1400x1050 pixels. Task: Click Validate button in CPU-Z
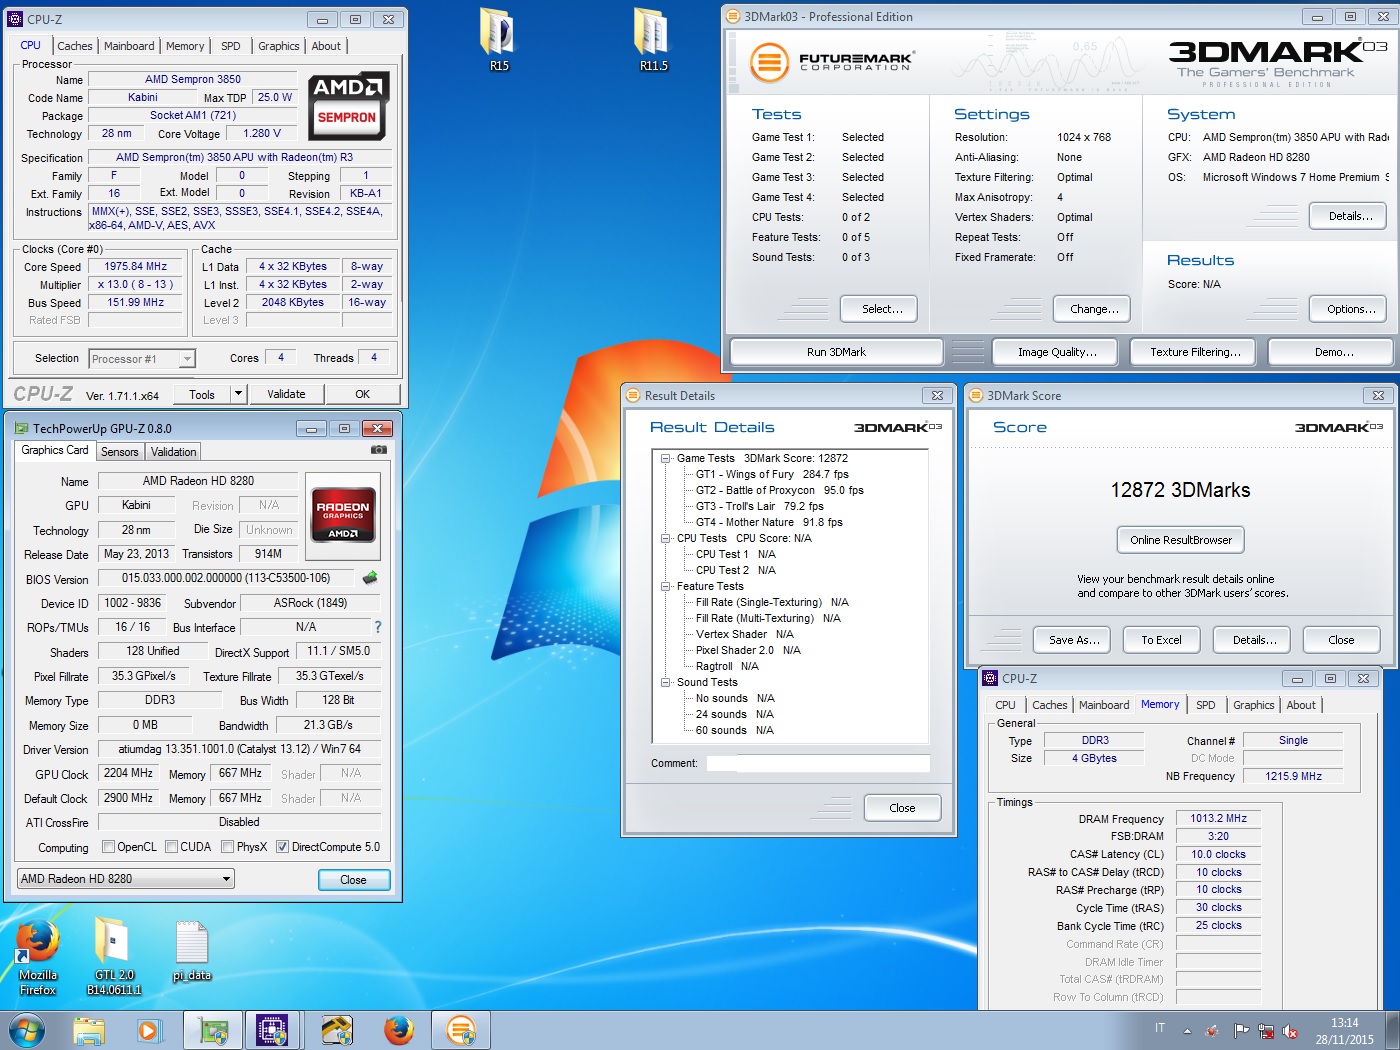pyautogui.click(x=286, y=394)
